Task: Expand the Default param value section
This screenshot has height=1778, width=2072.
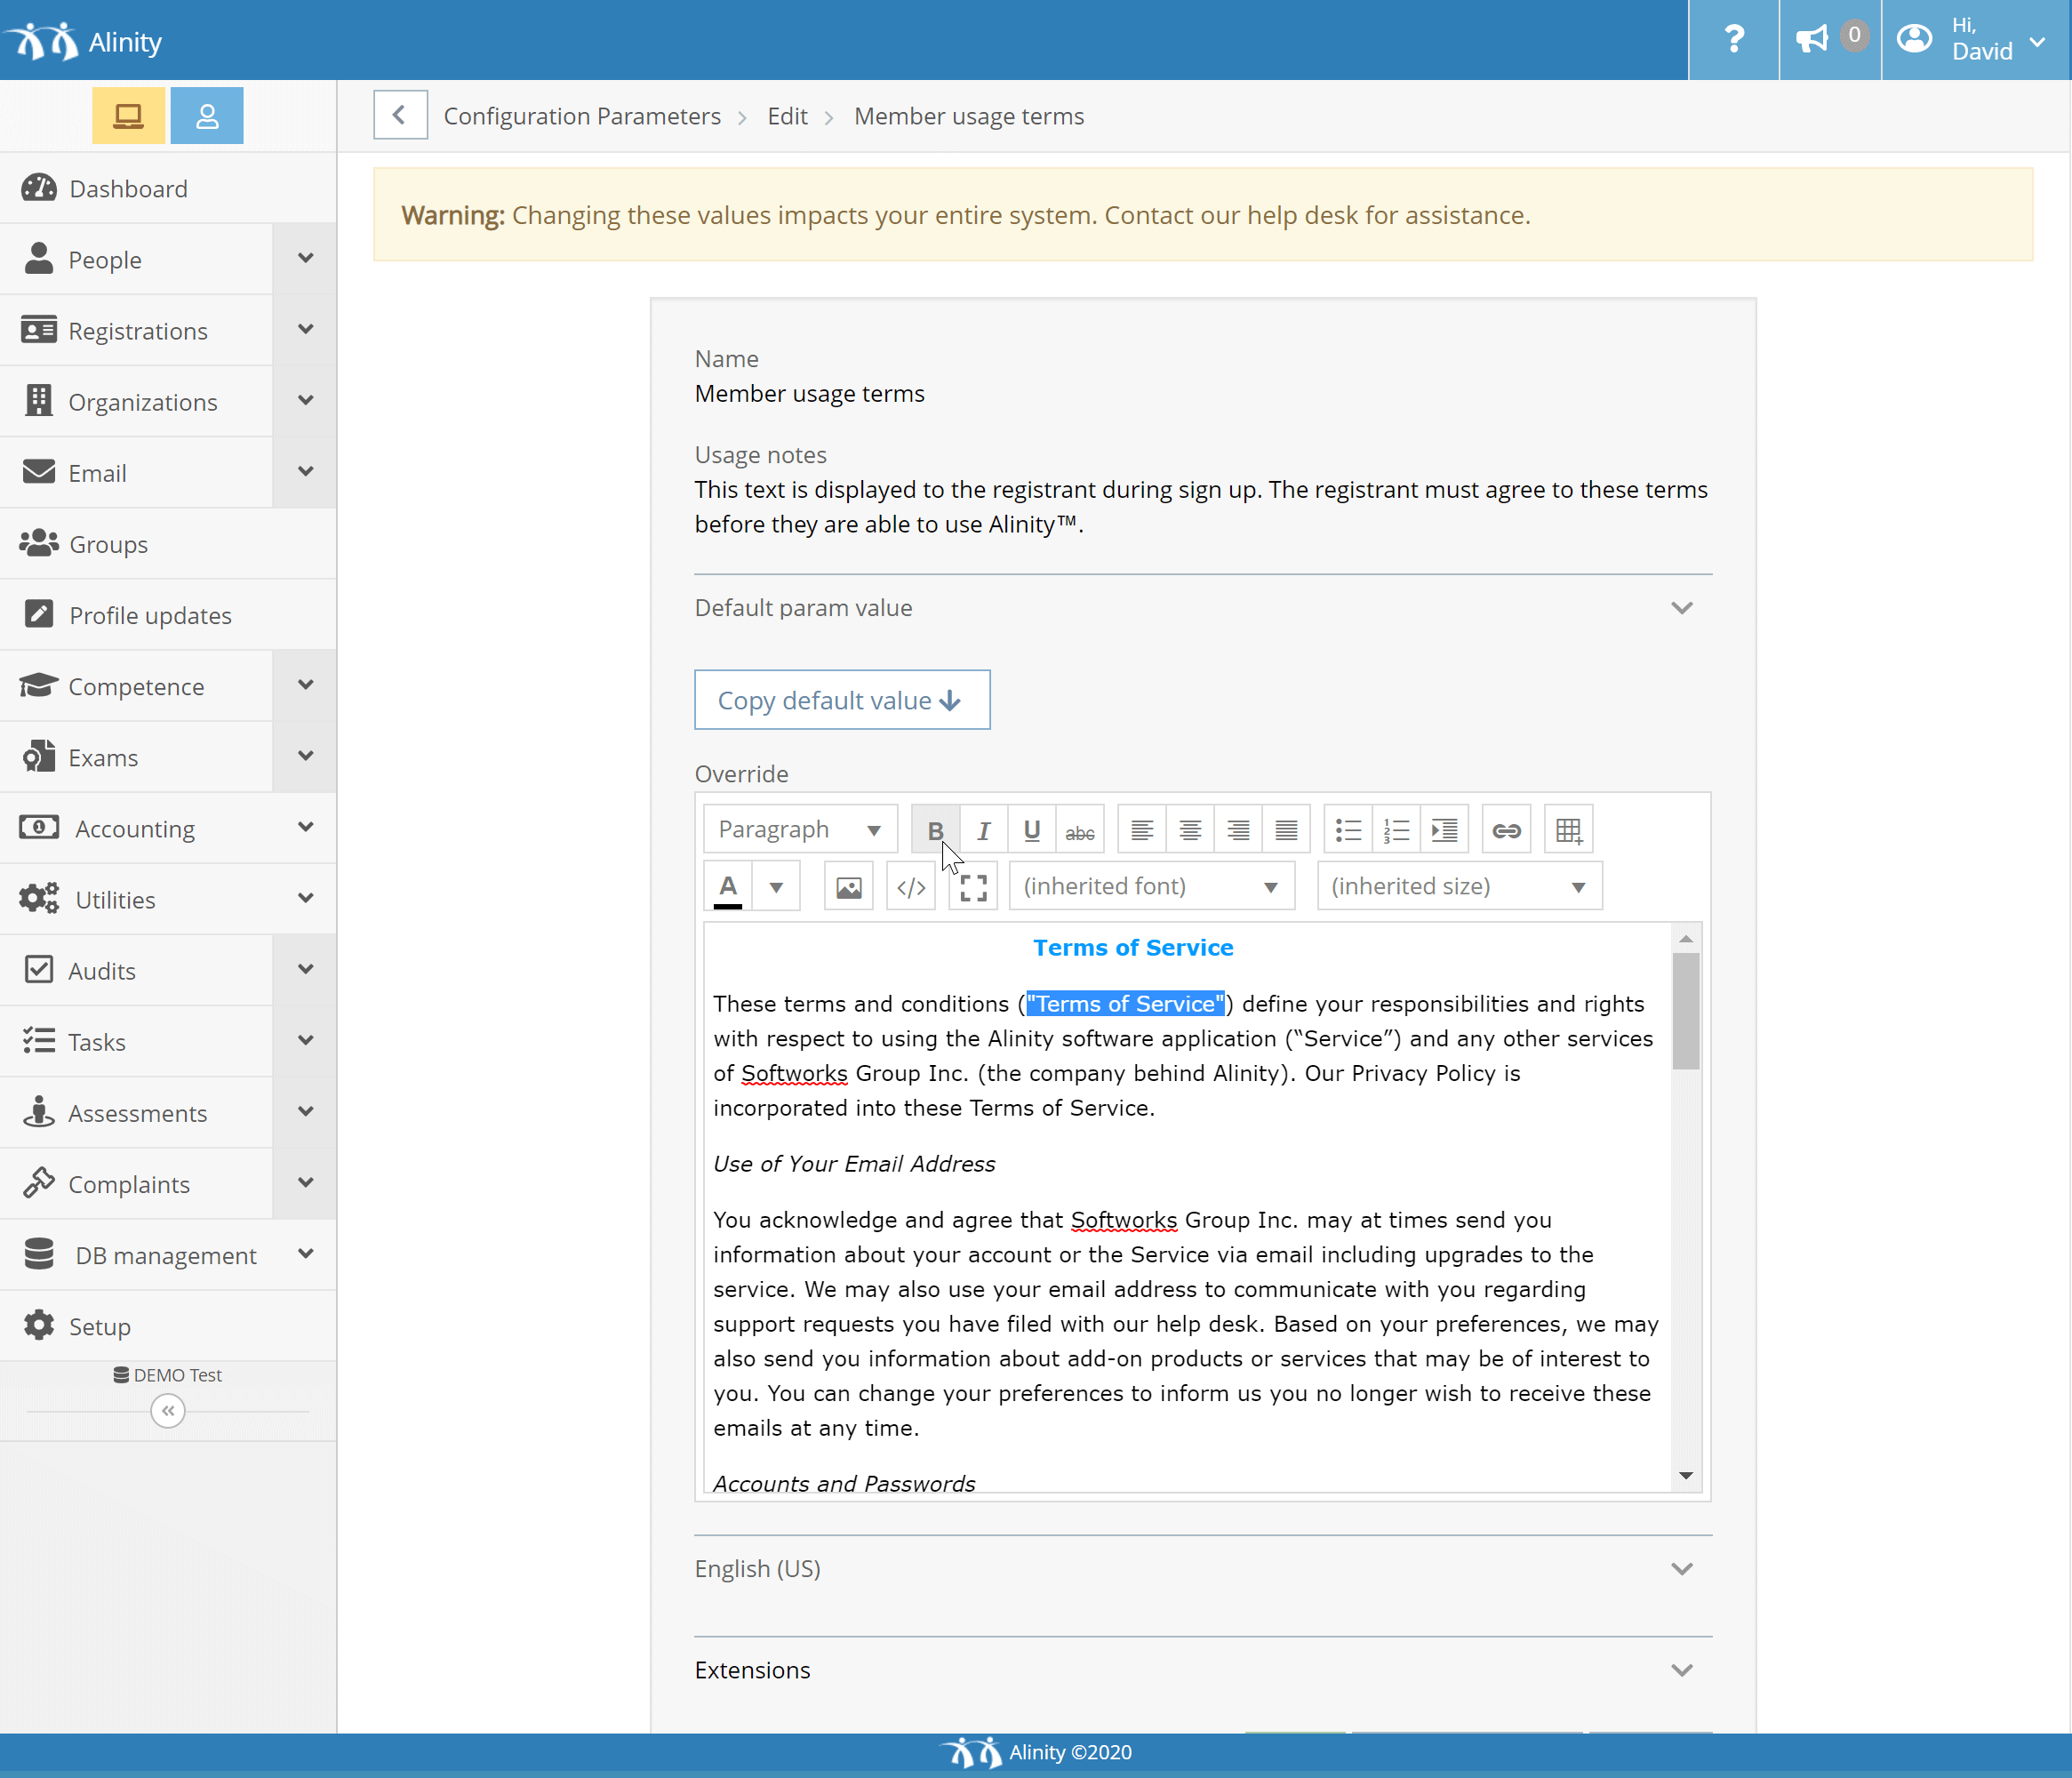Action: point(1203,608)
